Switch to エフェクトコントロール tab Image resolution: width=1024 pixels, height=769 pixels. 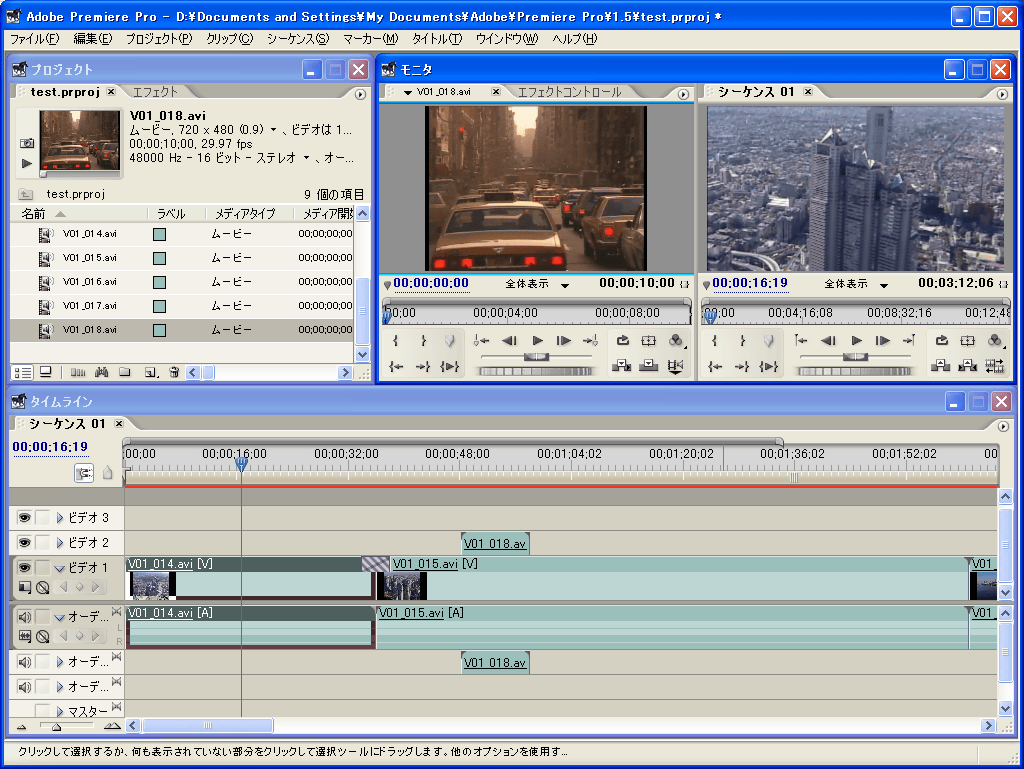tap(569, 92)
